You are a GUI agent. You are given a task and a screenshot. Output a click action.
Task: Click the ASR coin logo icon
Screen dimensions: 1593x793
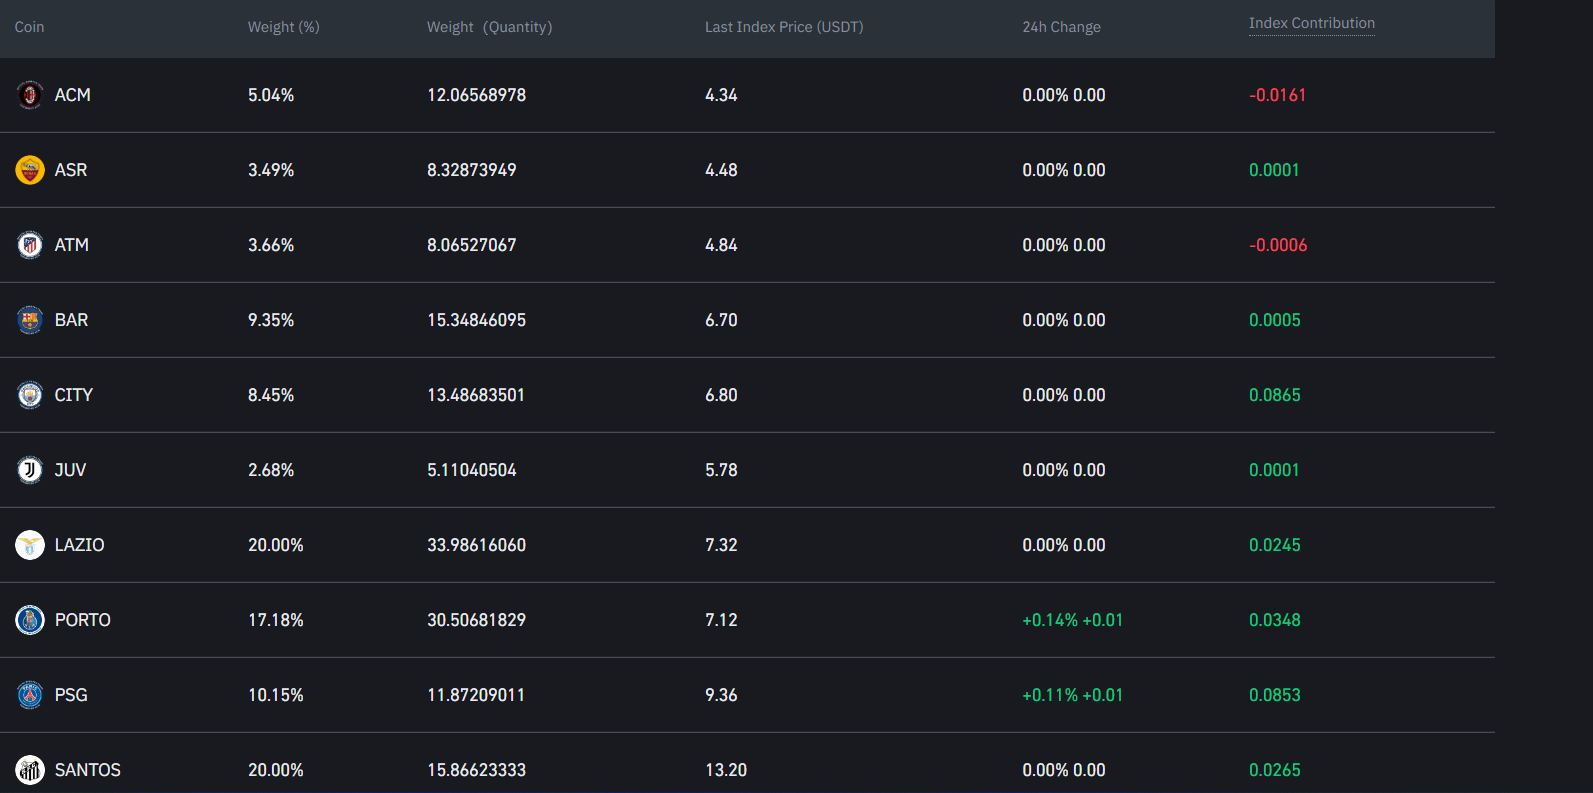click(x=30, y=170)
